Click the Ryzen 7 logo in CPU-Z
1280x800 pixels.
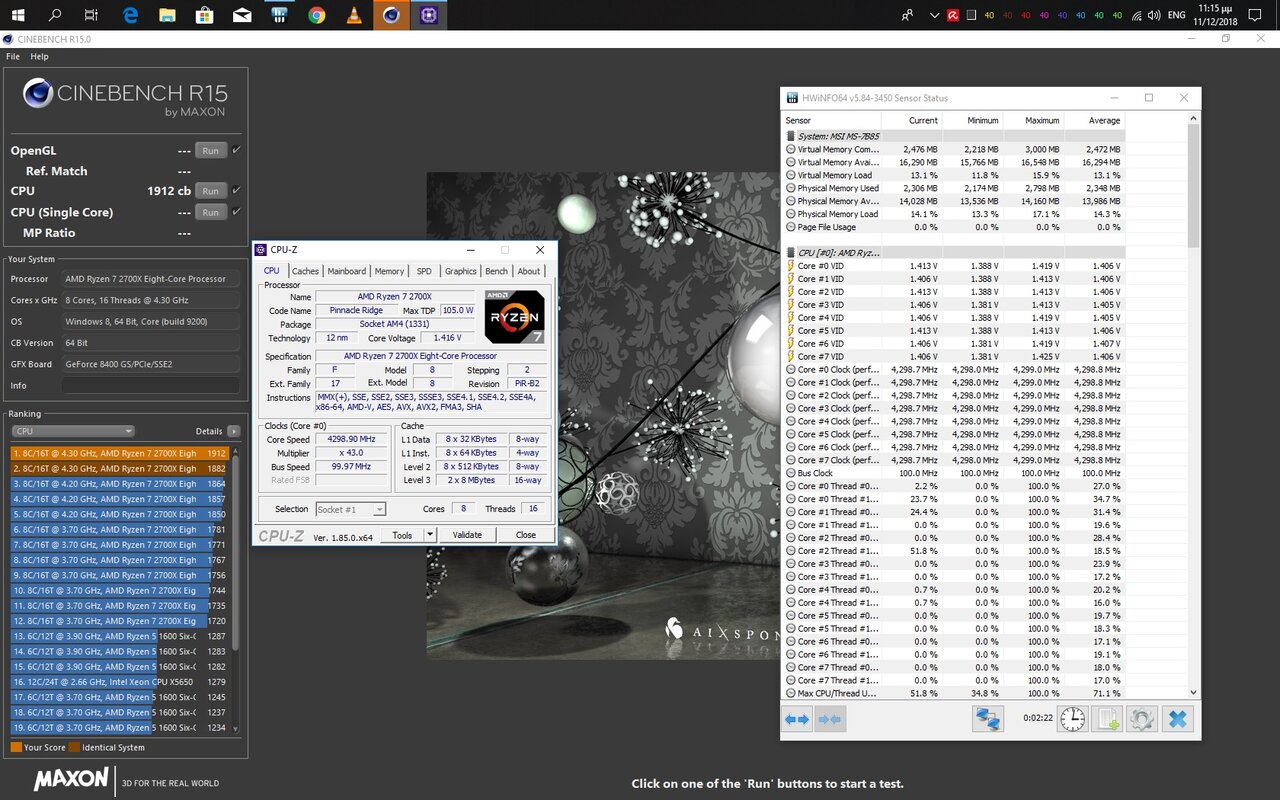point(514,317)
